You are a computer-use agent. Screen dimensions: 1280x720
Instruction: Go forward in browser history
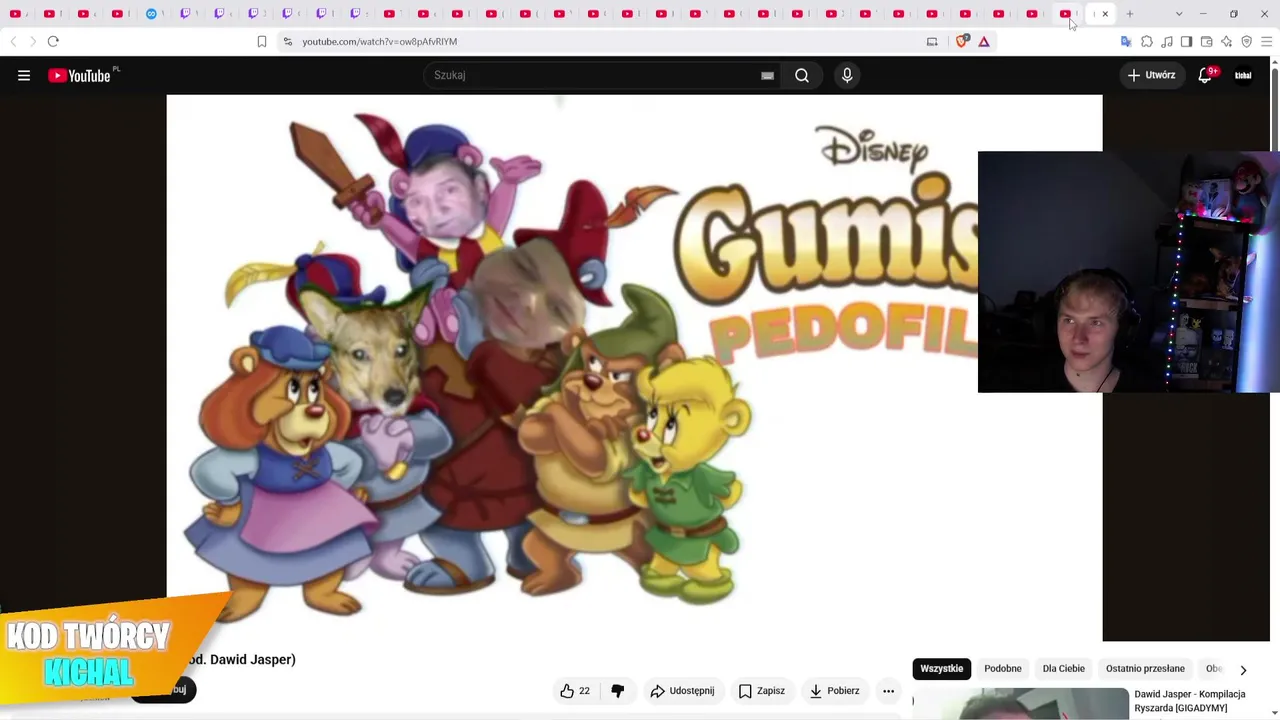pos(32,41)
